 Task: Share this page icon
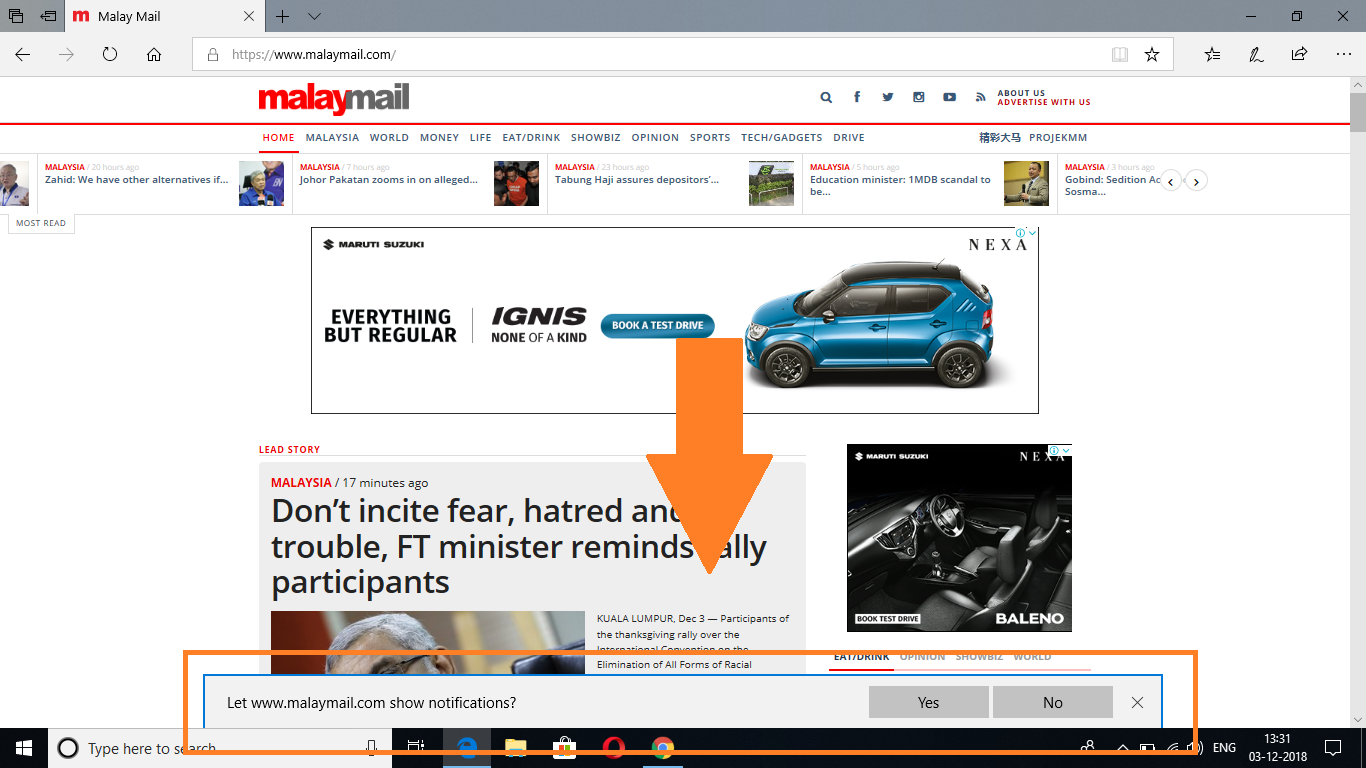coord(1299,54)
